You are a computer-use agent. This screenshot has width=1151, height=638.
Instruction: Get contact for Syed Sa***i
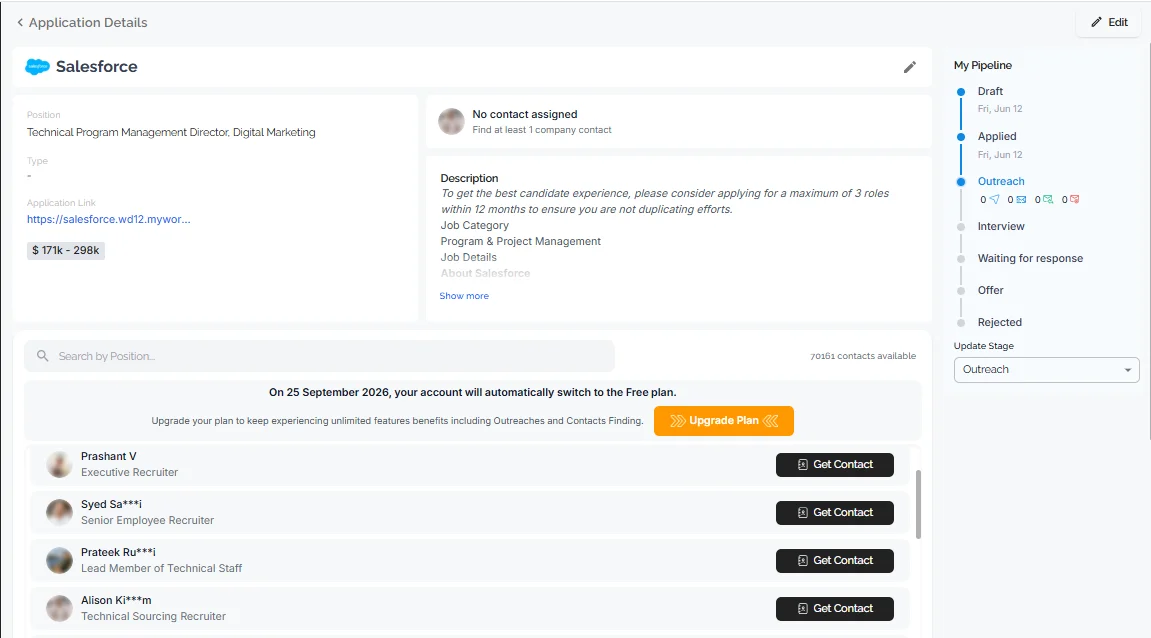(x=835, y=512)
